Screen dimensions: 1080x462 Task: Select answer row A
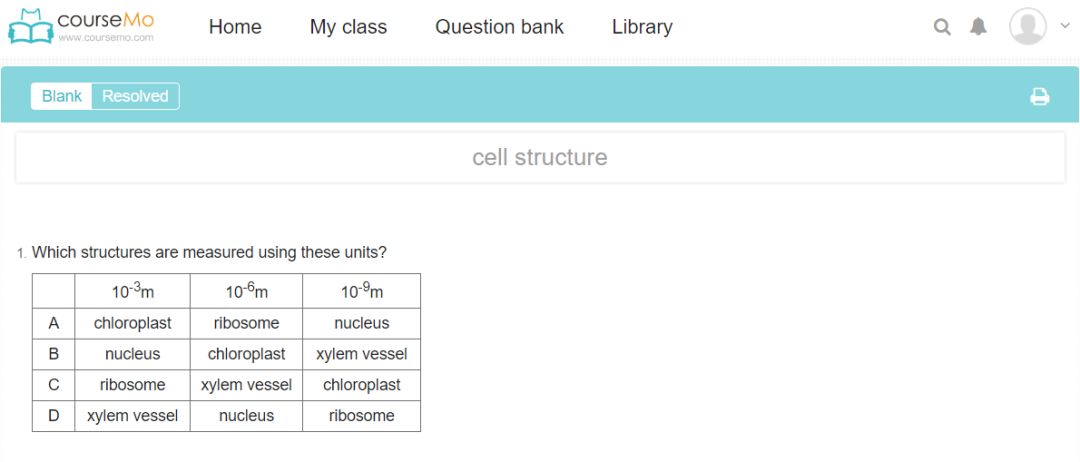pyautogui.click(x=54, y=323)
